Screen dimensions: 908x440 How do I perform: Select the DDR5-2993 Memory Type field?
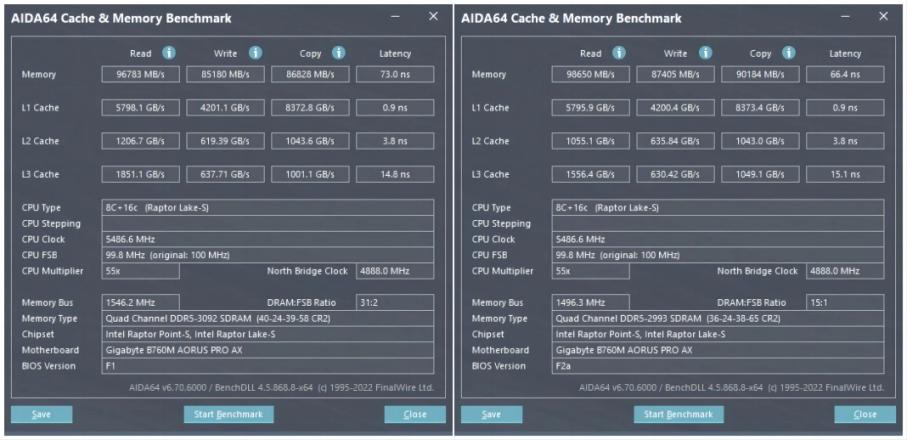coord(718,318)
